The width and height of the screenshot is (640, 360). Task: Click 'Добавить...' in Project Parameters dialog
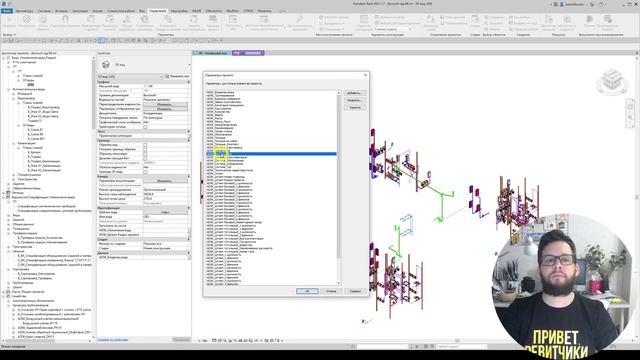pos(355,93)
